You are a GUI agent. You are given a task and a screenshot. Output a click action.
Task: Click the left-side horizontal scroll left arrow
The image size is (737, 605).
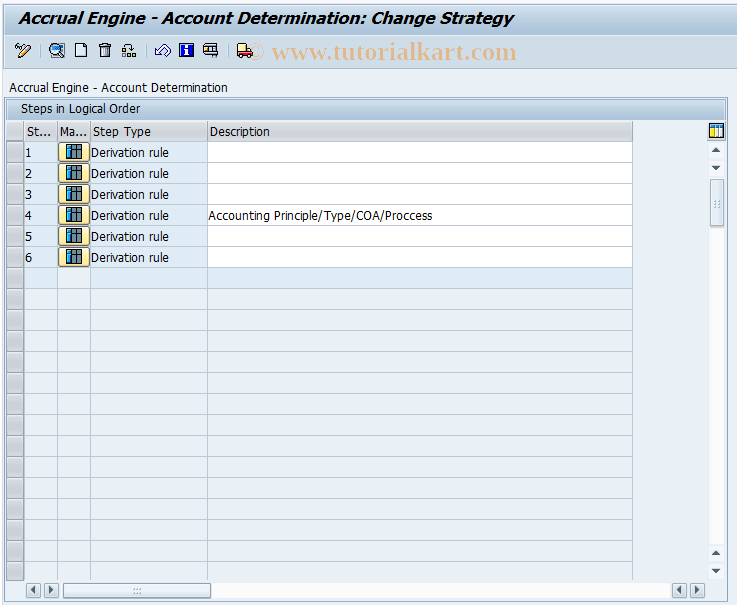pos(33,590)
